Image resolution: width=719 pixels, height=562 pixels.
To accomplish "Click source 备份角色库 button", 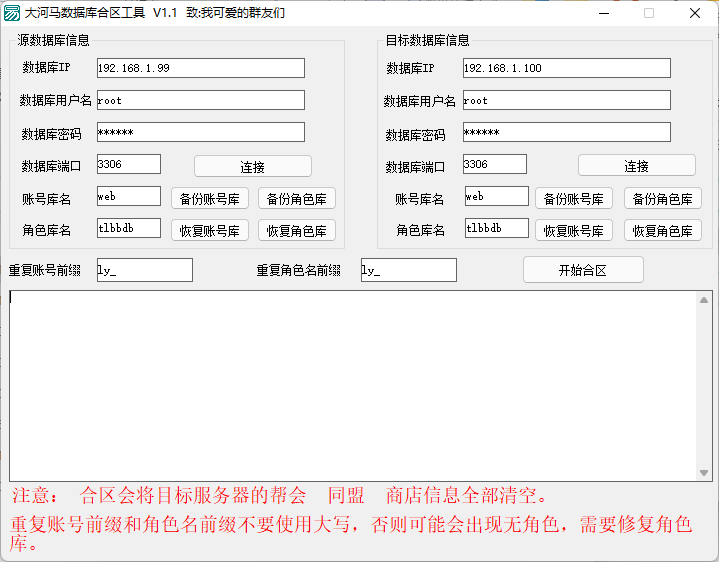I will click(x=296, y=198).
